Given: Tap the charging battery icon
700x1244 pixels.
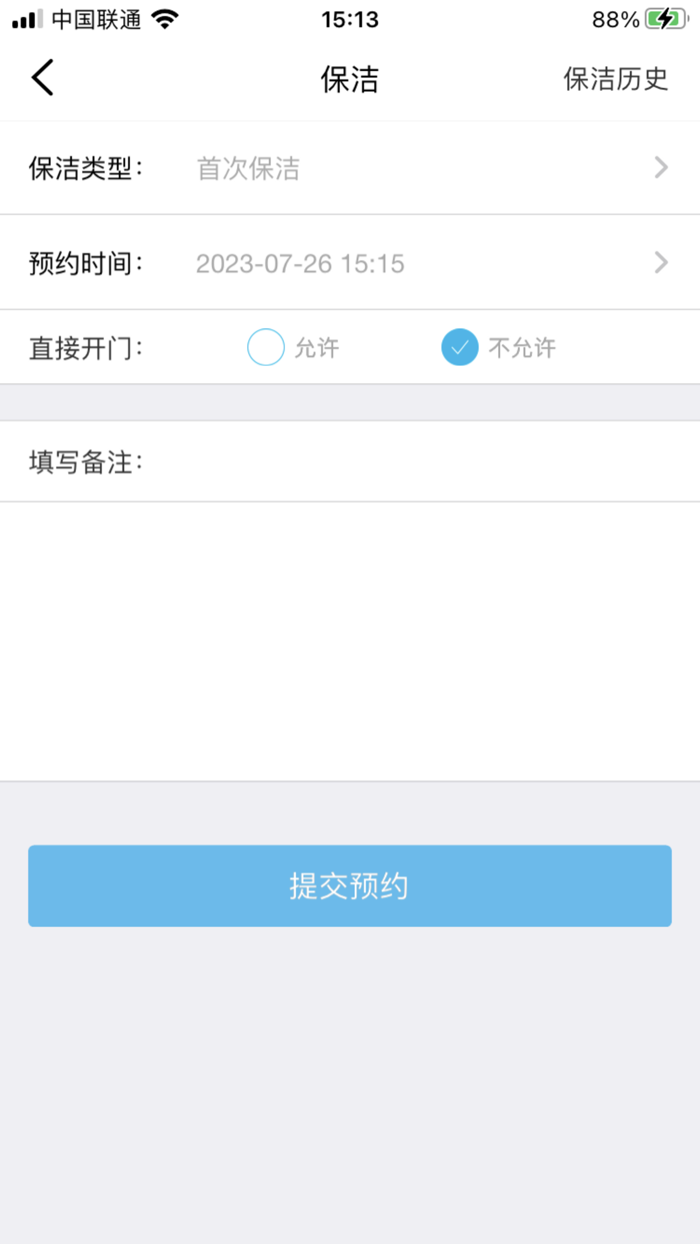Looking at the screenshot, I should [x=666, y=17].
